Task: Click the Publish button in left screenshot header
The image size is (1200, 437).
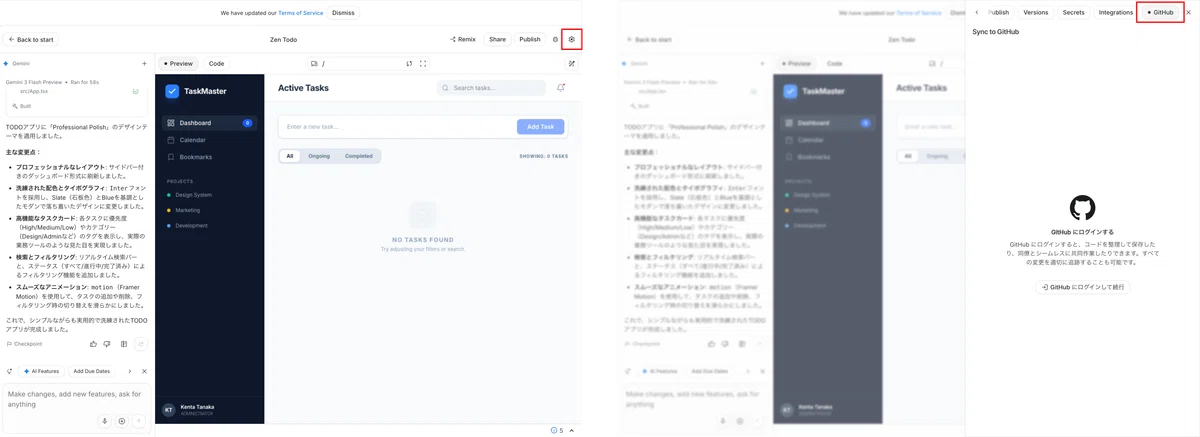Action: tap(530, 40)
